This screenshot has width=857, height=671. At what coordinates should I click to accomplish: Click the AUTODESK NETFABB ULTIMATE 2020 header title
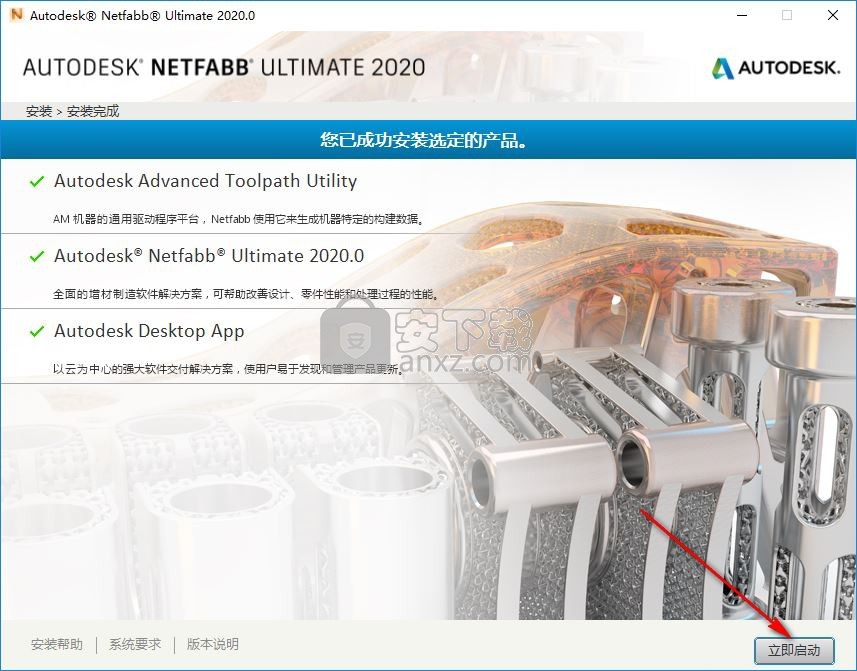(x=224, y=67)
